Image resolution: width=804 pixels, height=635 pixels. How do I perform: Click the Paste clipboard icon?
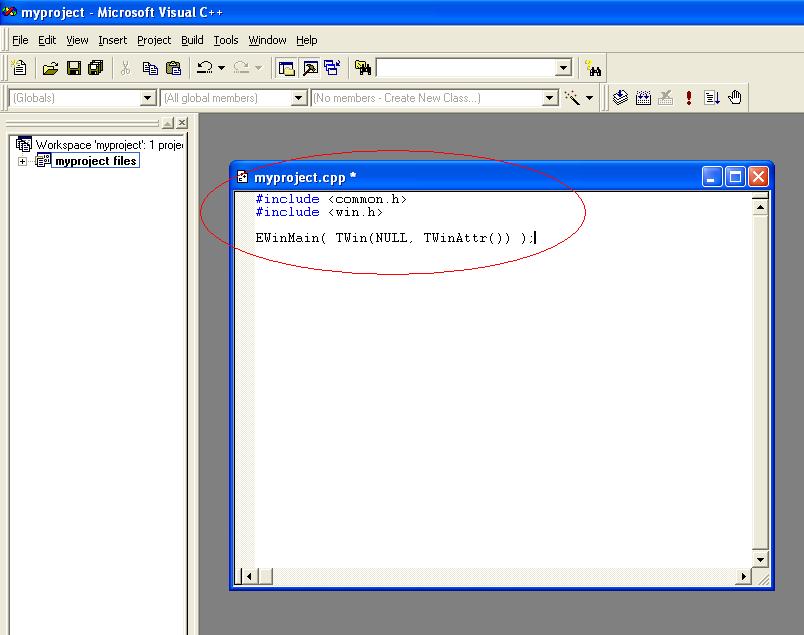[174, 68]
